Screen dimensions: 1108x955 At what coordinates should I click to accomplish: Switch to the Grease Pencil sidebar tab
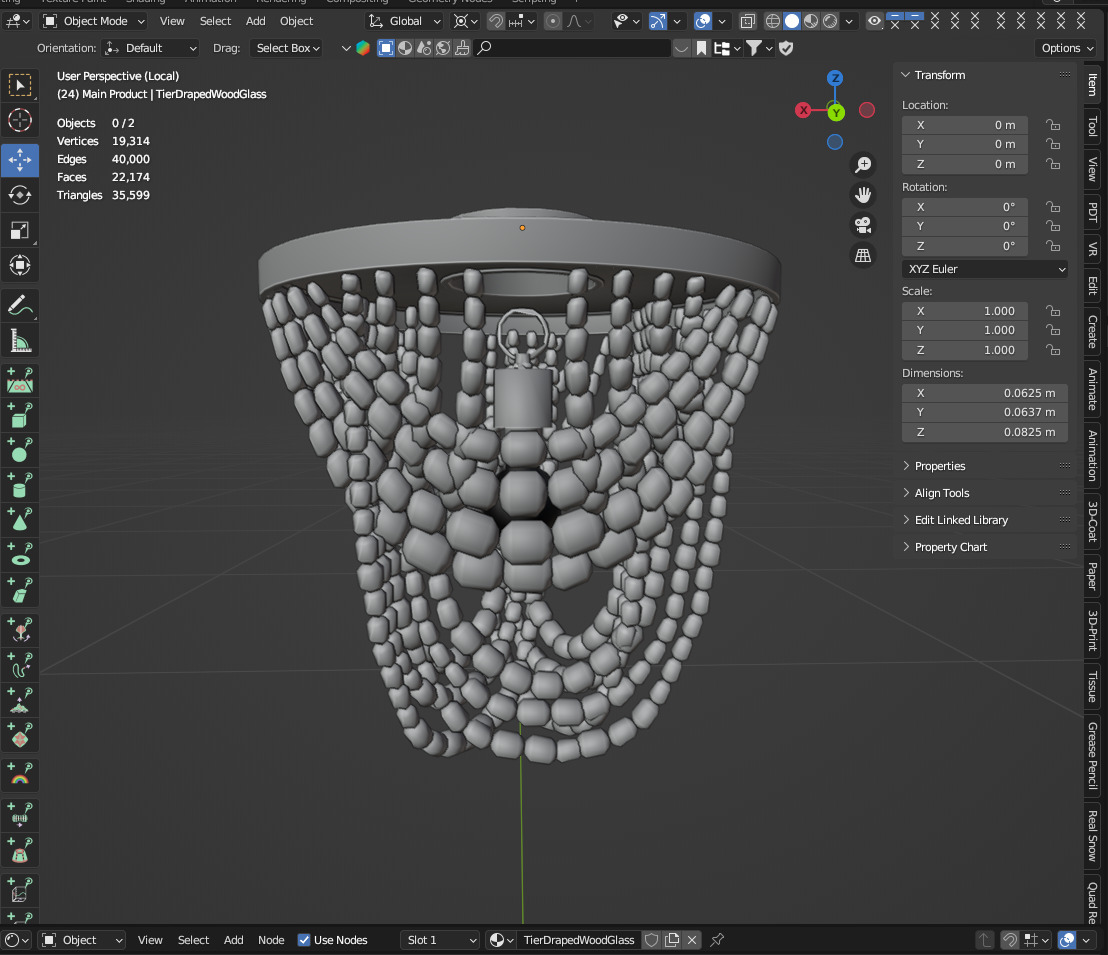(x=1093, y=755)
